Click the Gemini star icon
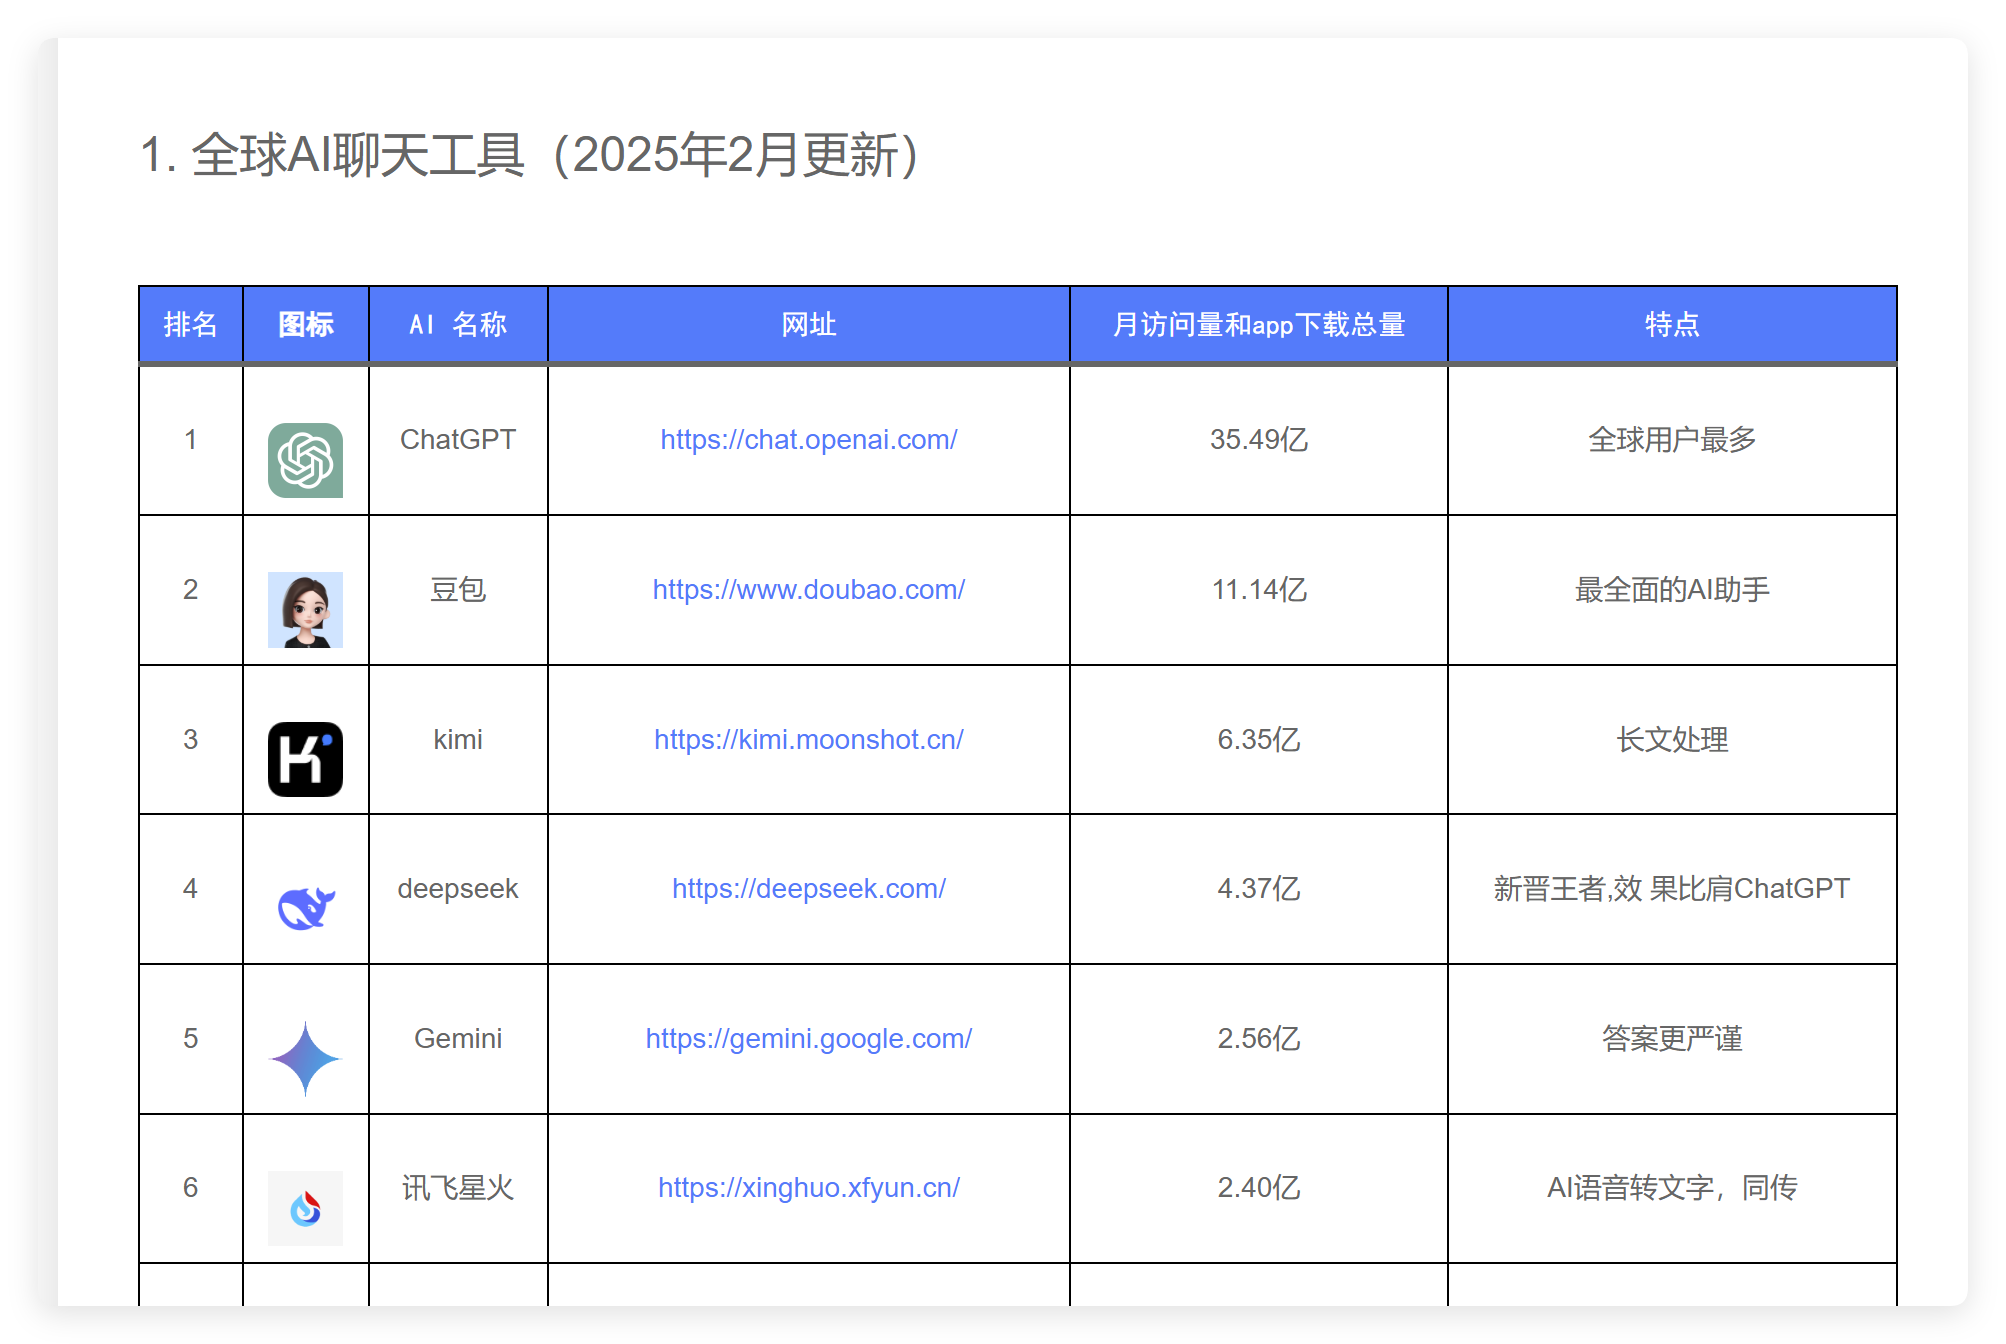This screenshot has height=1344, width=2006. (x=305, y=1058)
